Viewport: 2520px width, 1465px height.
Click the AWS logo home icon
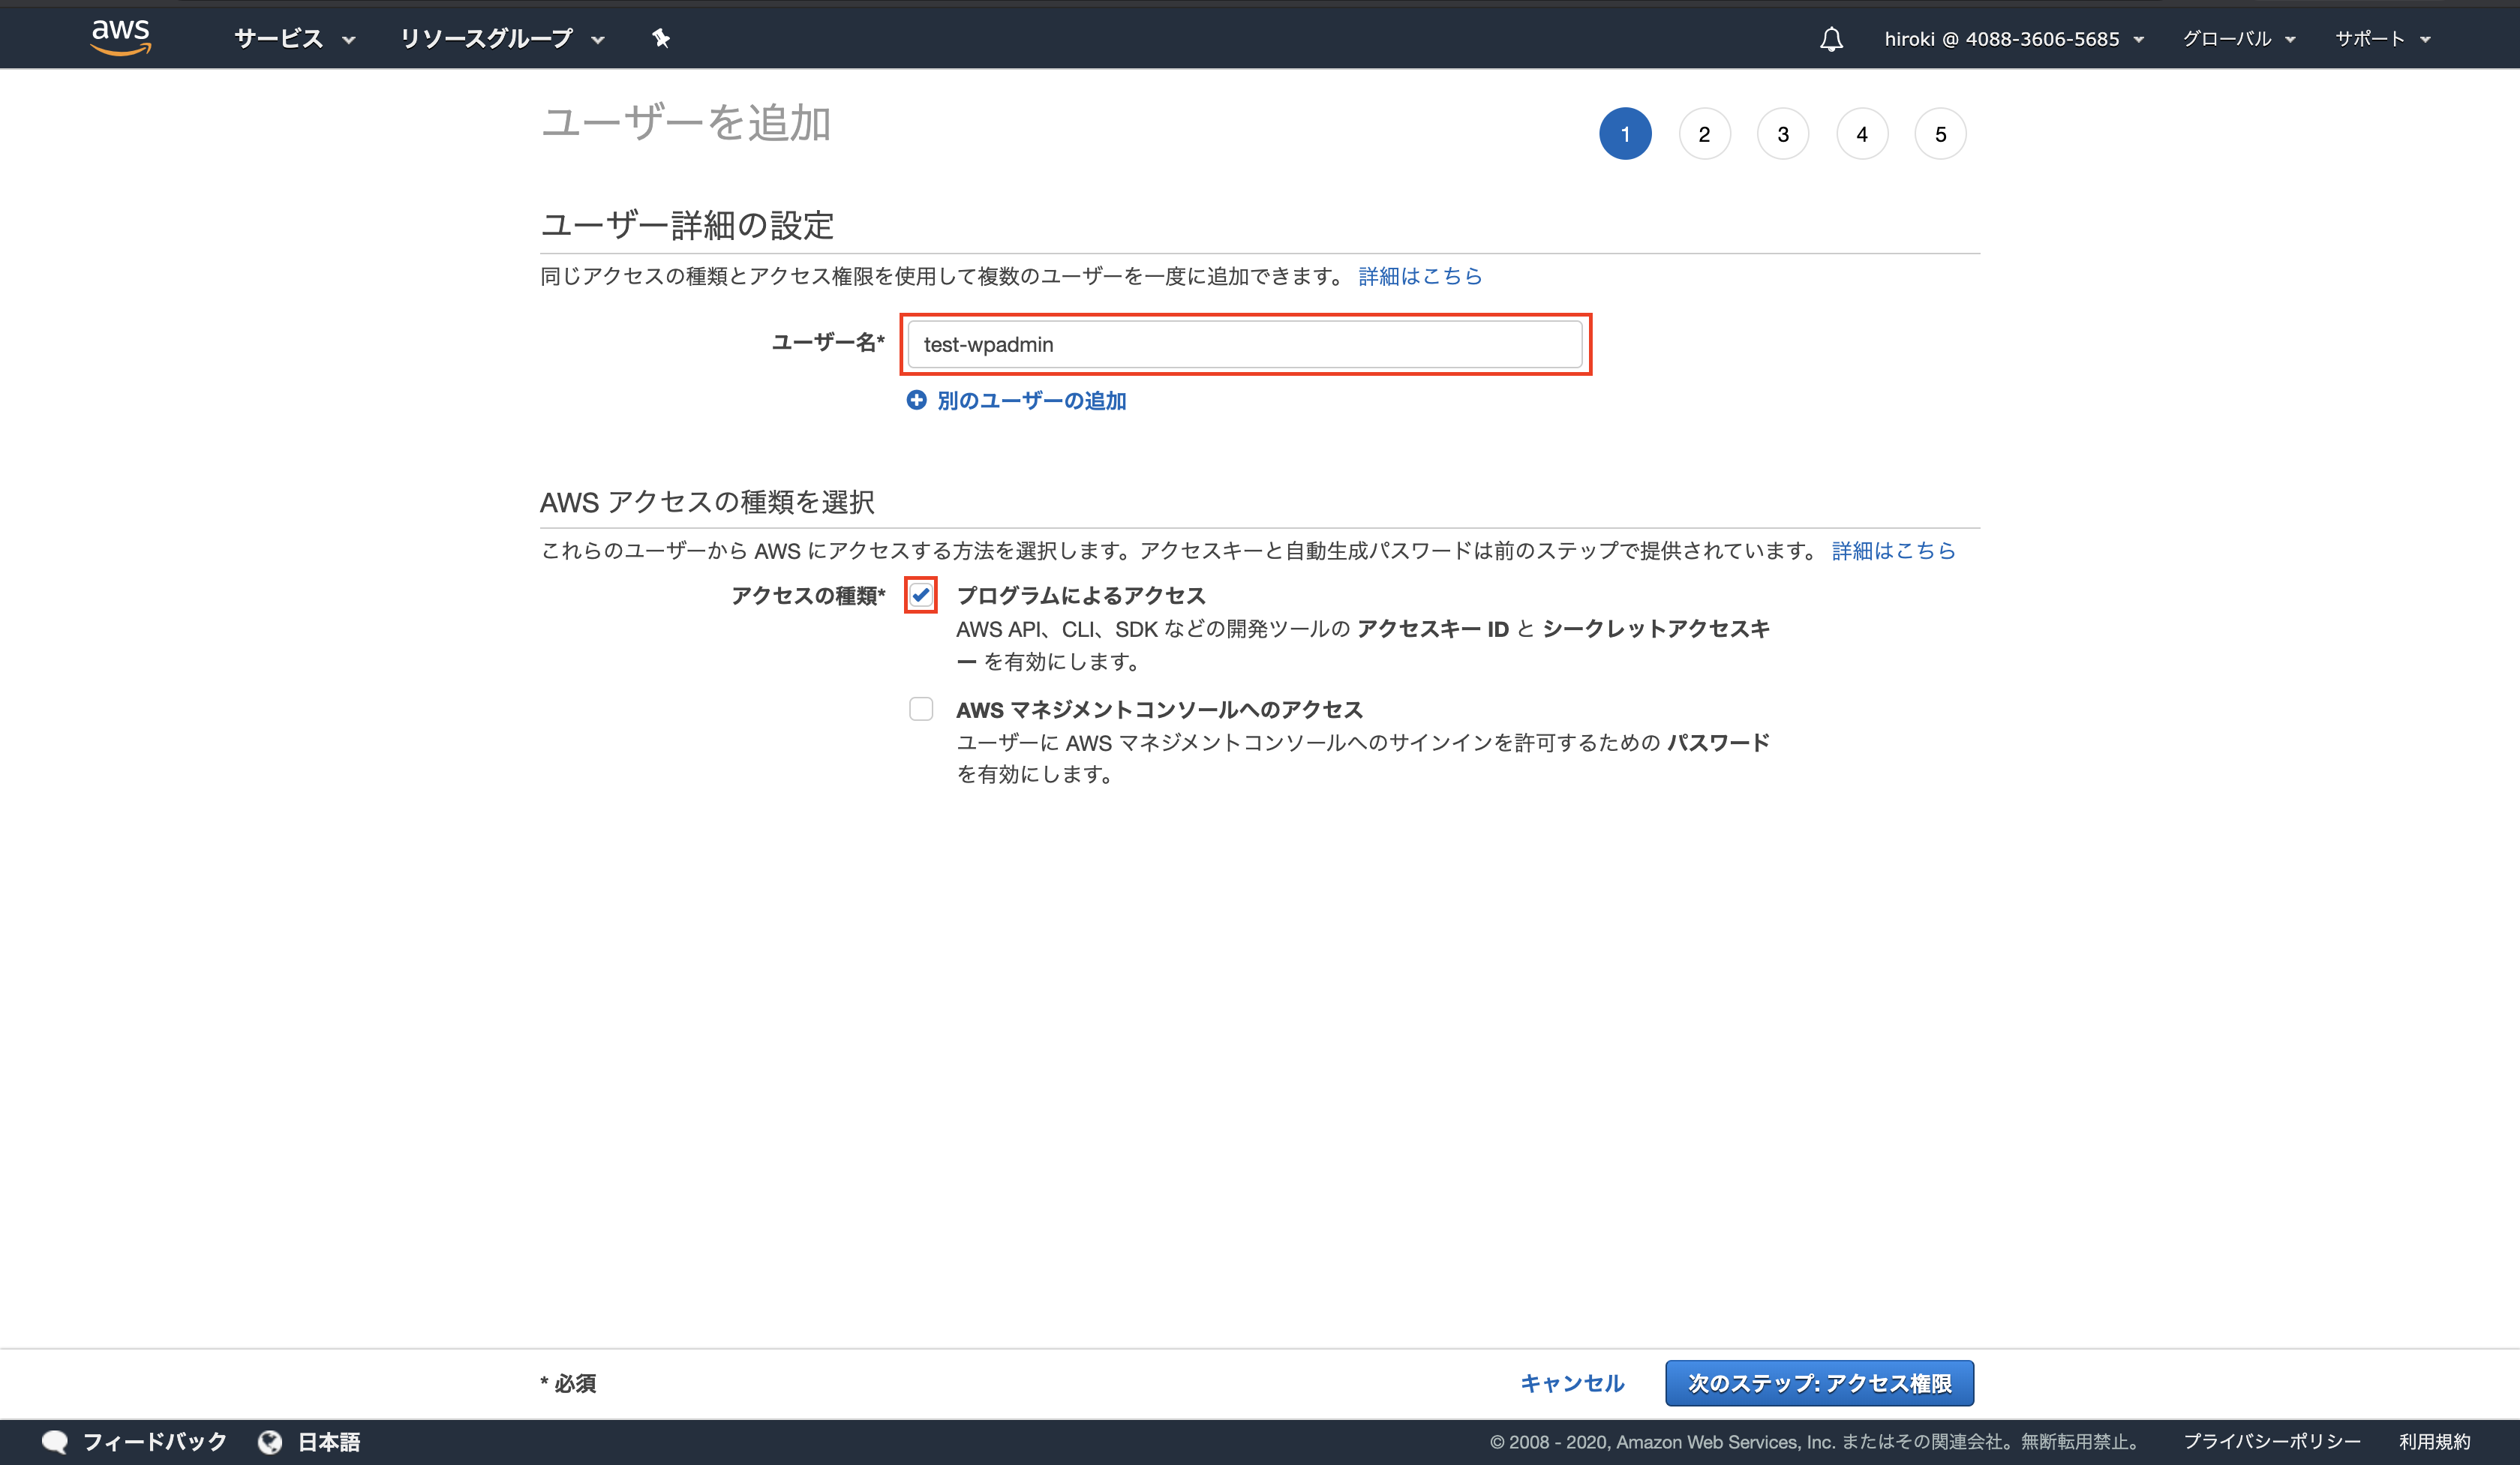tap(120, 37)
